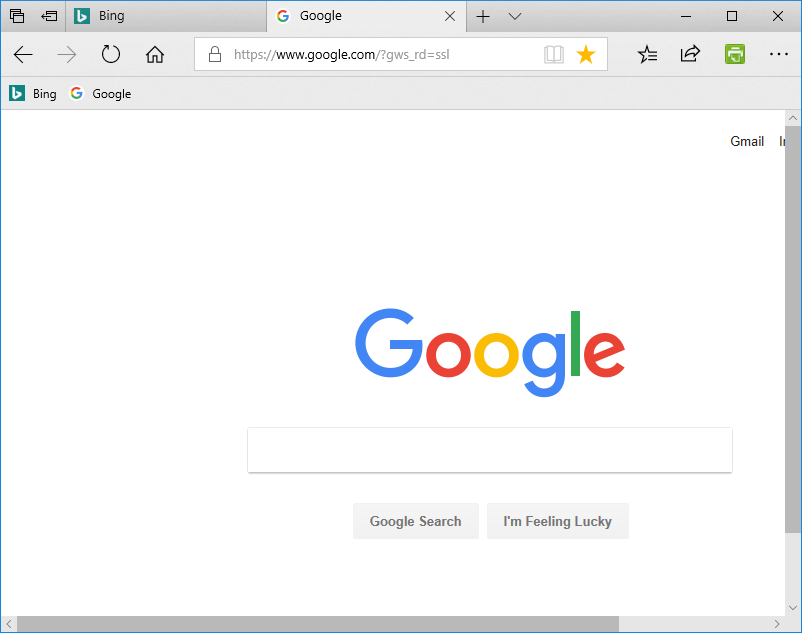Toggle the yellow favorites star
This screenshot has height=633, width=802.
[586, 54]
